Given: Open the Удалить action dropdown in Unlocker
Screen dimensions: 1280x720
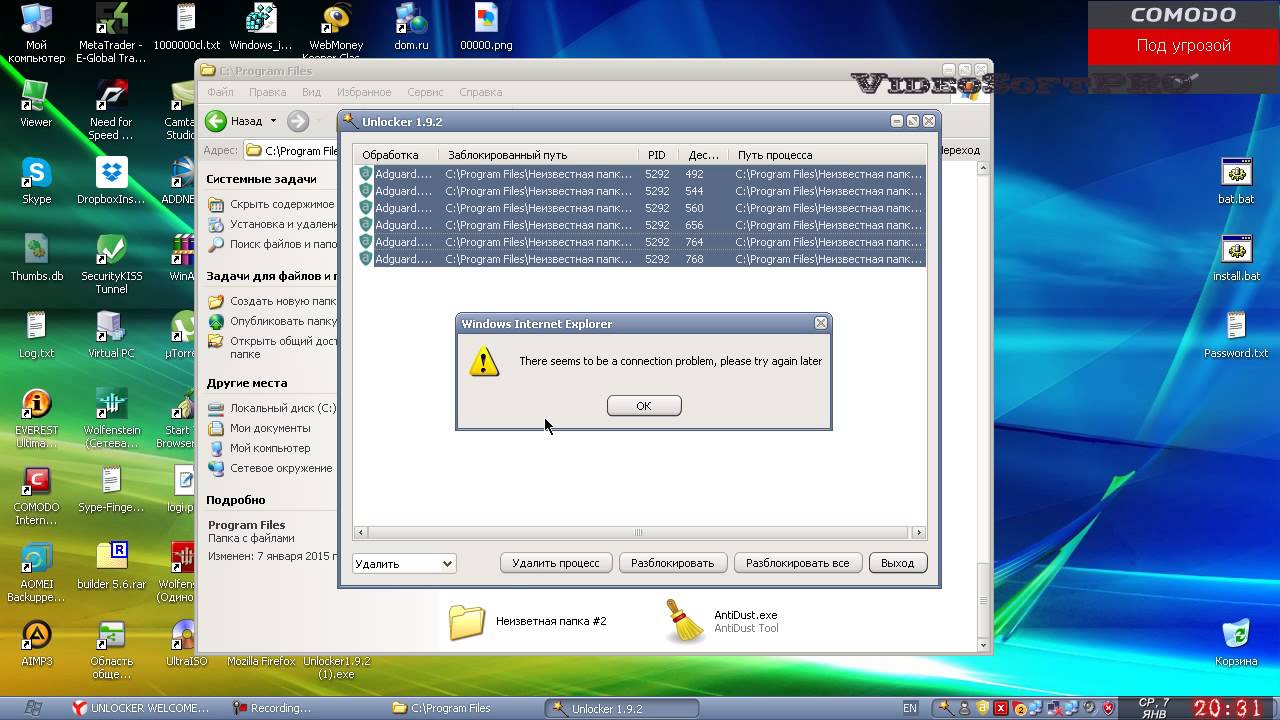Looking at the screenshot, I should pyautogui.click(x=404, y=564).
